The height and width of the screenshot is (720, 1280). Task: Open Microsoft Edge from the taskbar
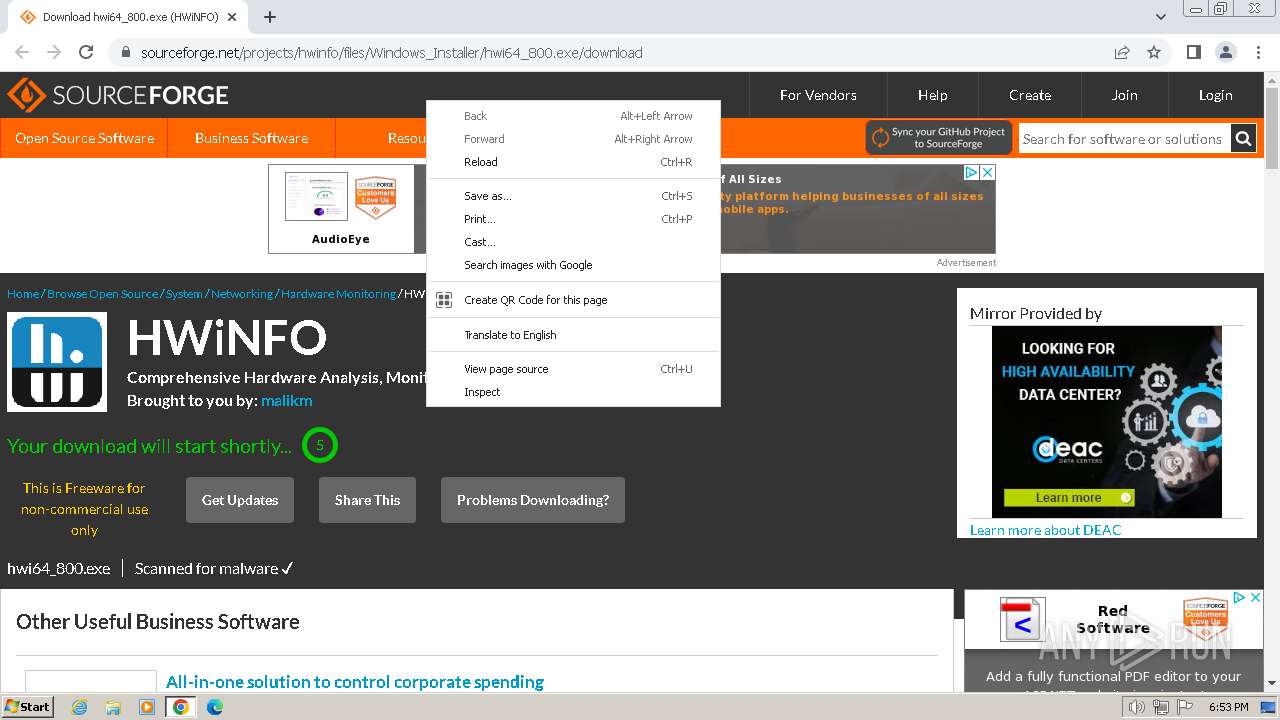(x=215, y=707)
